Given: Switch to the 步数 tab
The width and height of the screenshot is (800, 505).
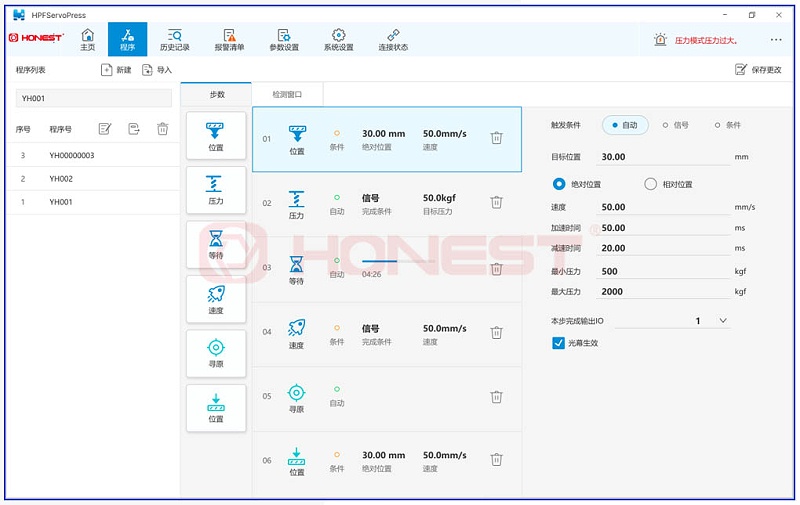Looking at the screenshot, I should [x=217, y=95].
